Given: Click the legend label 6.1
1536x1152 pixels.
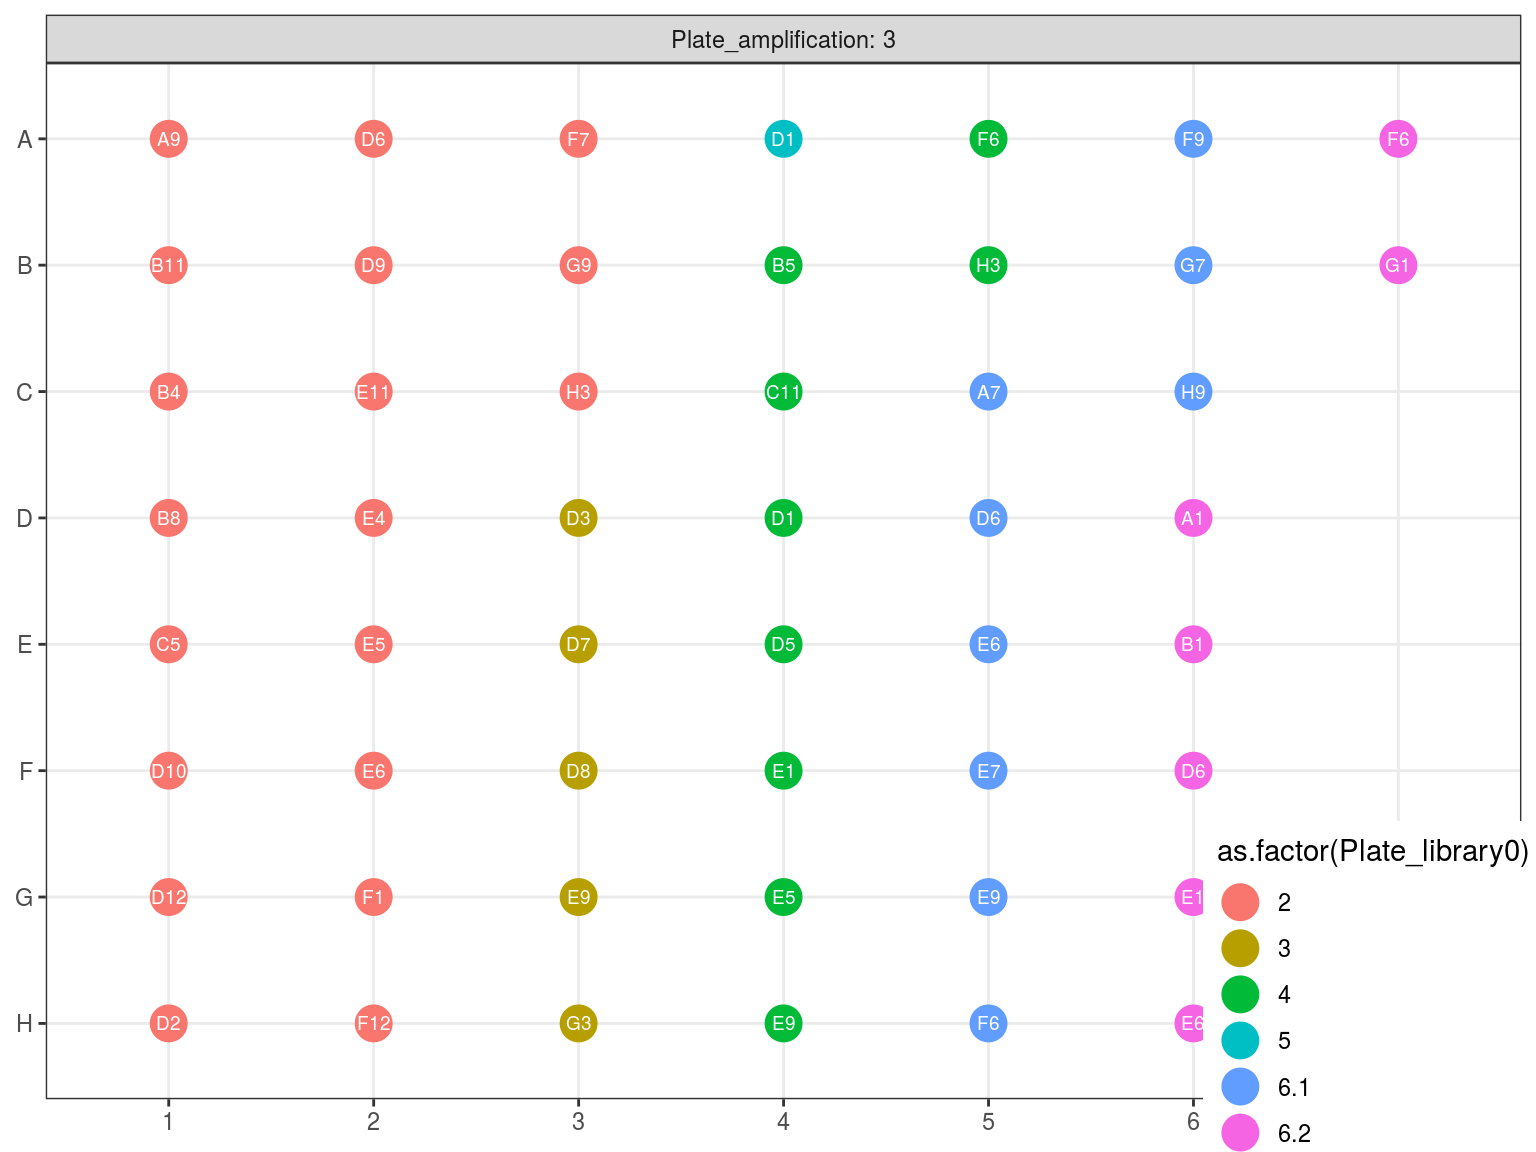Looking at the screenshot, I should (1294, 1088).
